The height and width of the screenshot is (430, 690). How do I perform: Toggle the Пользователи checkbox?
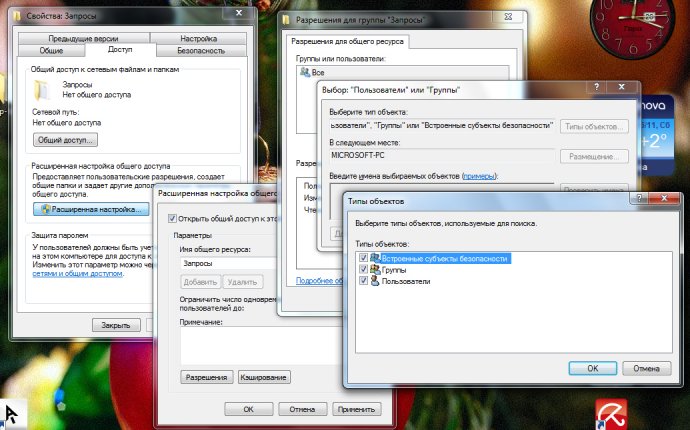363,281
